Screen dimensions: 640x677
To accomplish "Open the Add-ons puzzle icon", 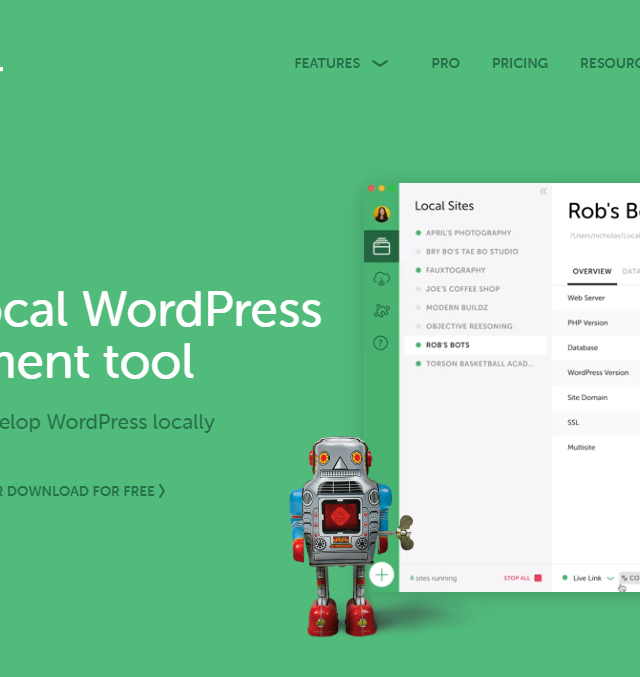I will click(381, 310).
